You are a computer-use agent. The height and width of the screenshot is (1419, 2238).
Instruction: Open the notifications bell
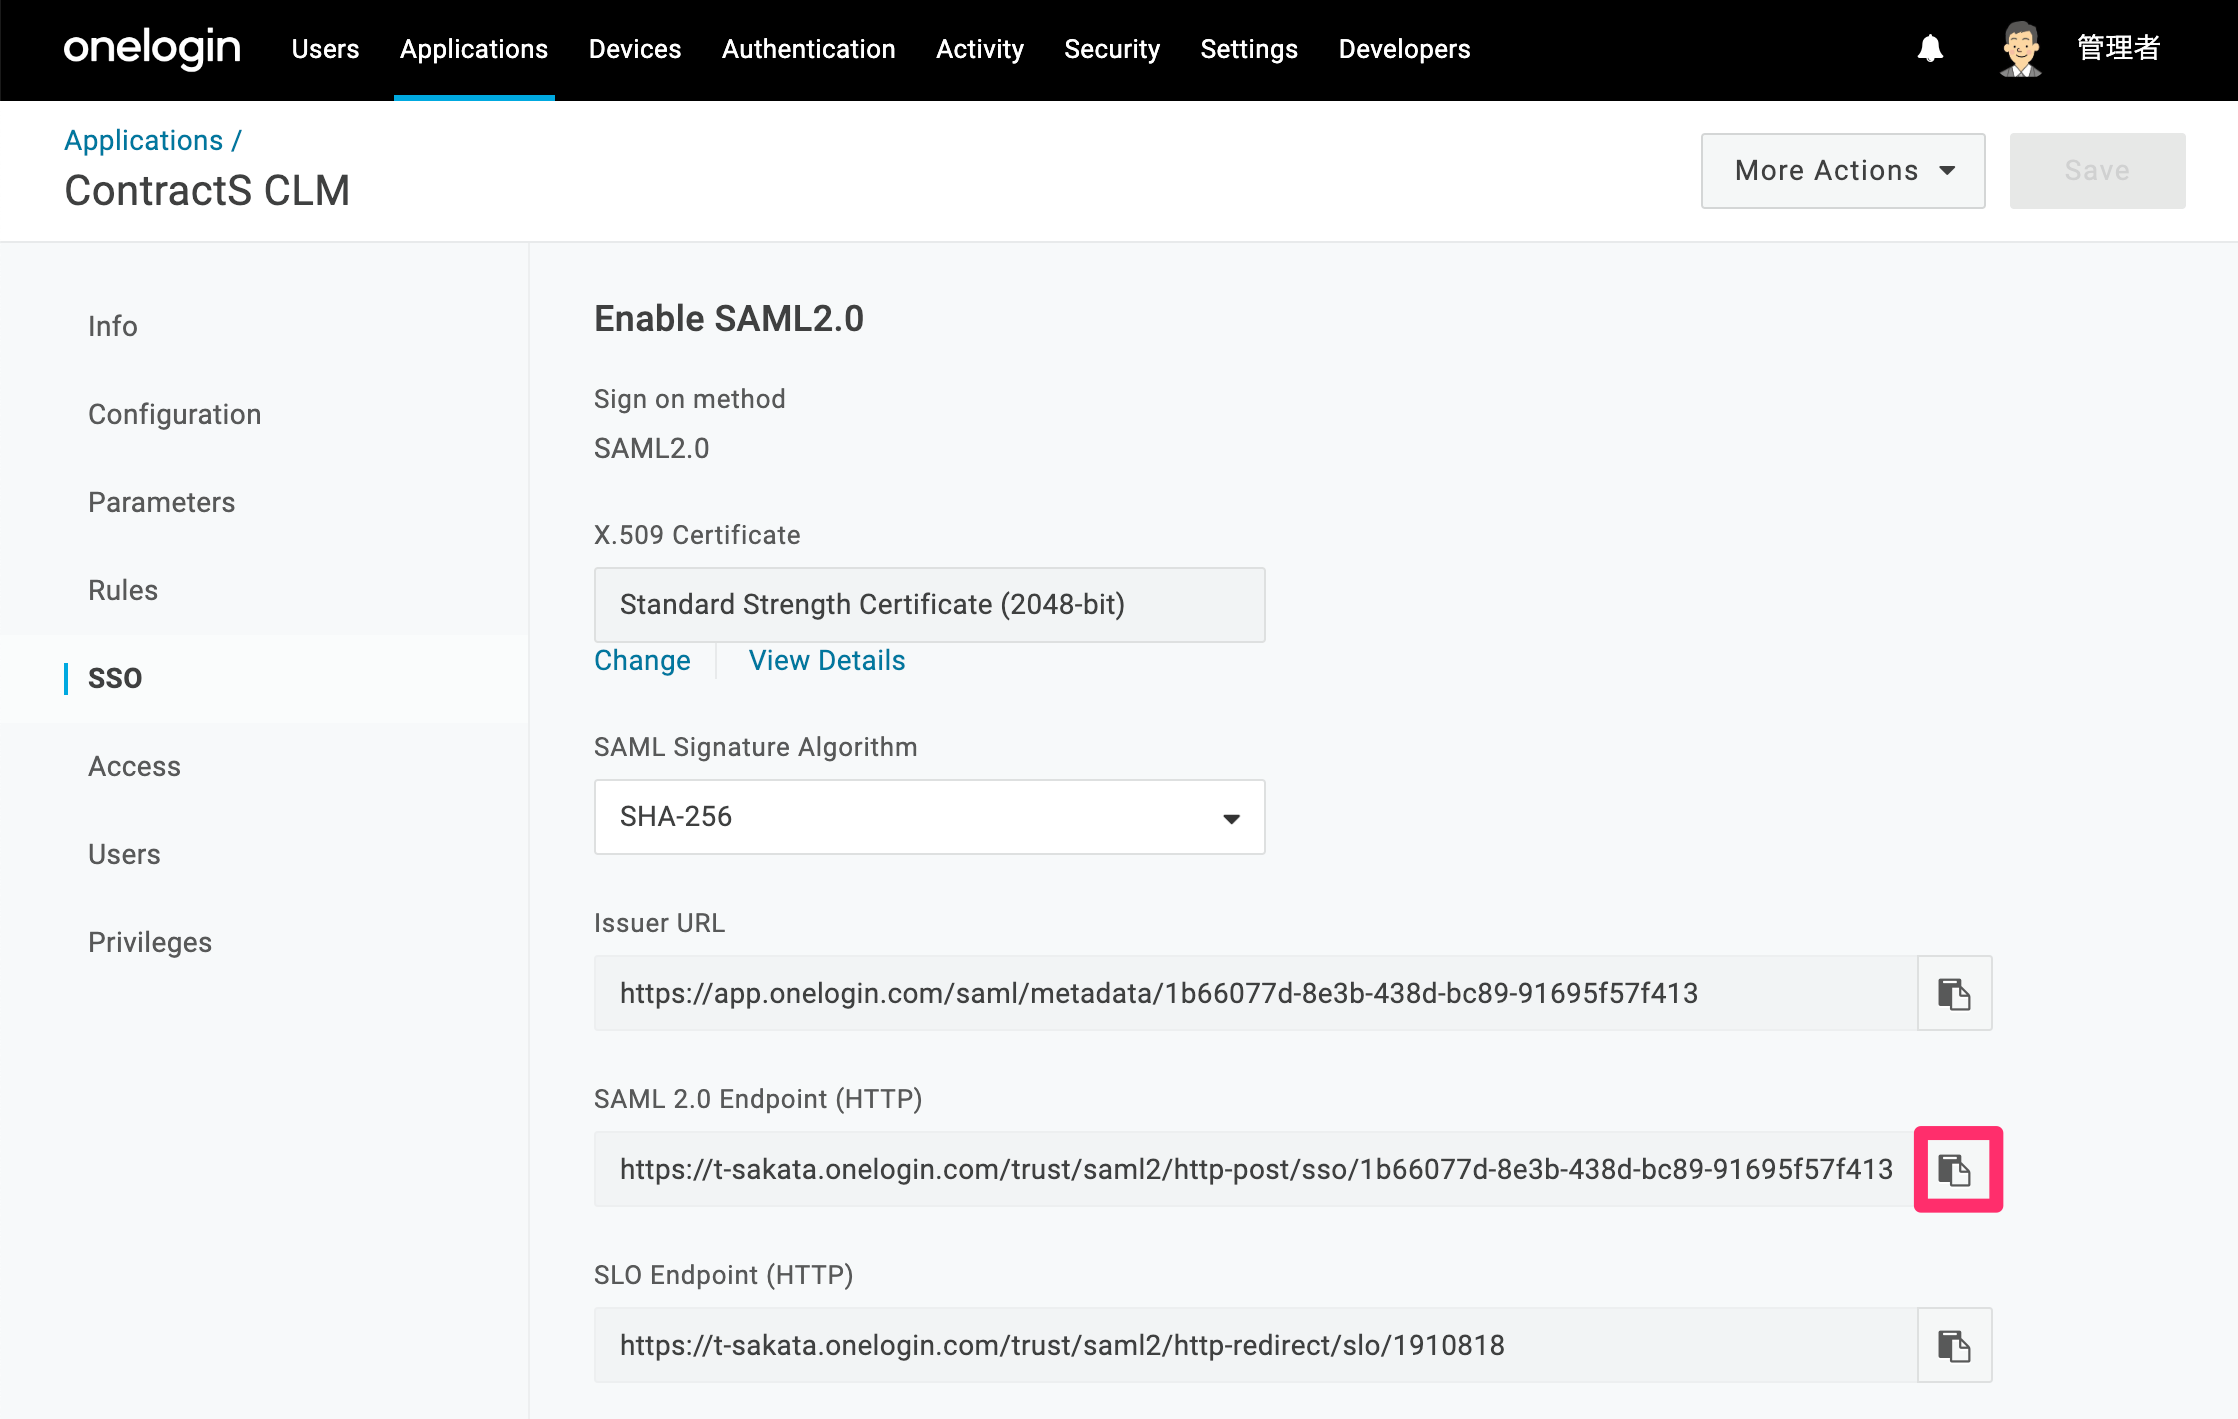coord(1930,48)
